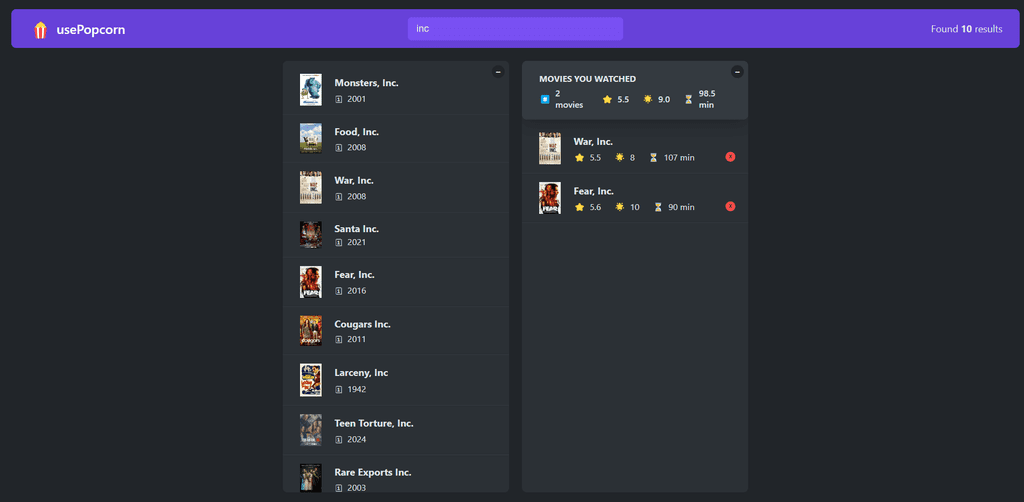The height and width of the screenshot is (502, 1024).
Task: Remove War, Inc. from watched list
Action: click(x=730, y=157)
